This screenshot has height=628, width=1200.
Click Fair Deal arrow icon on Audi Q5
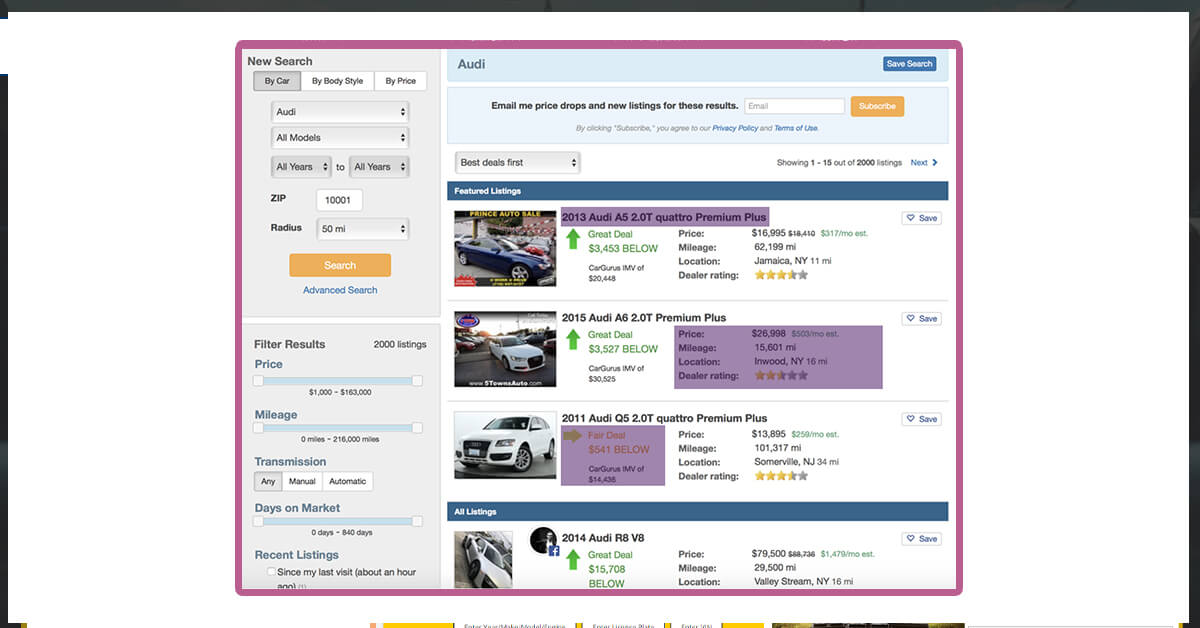[x=573, y=436]
